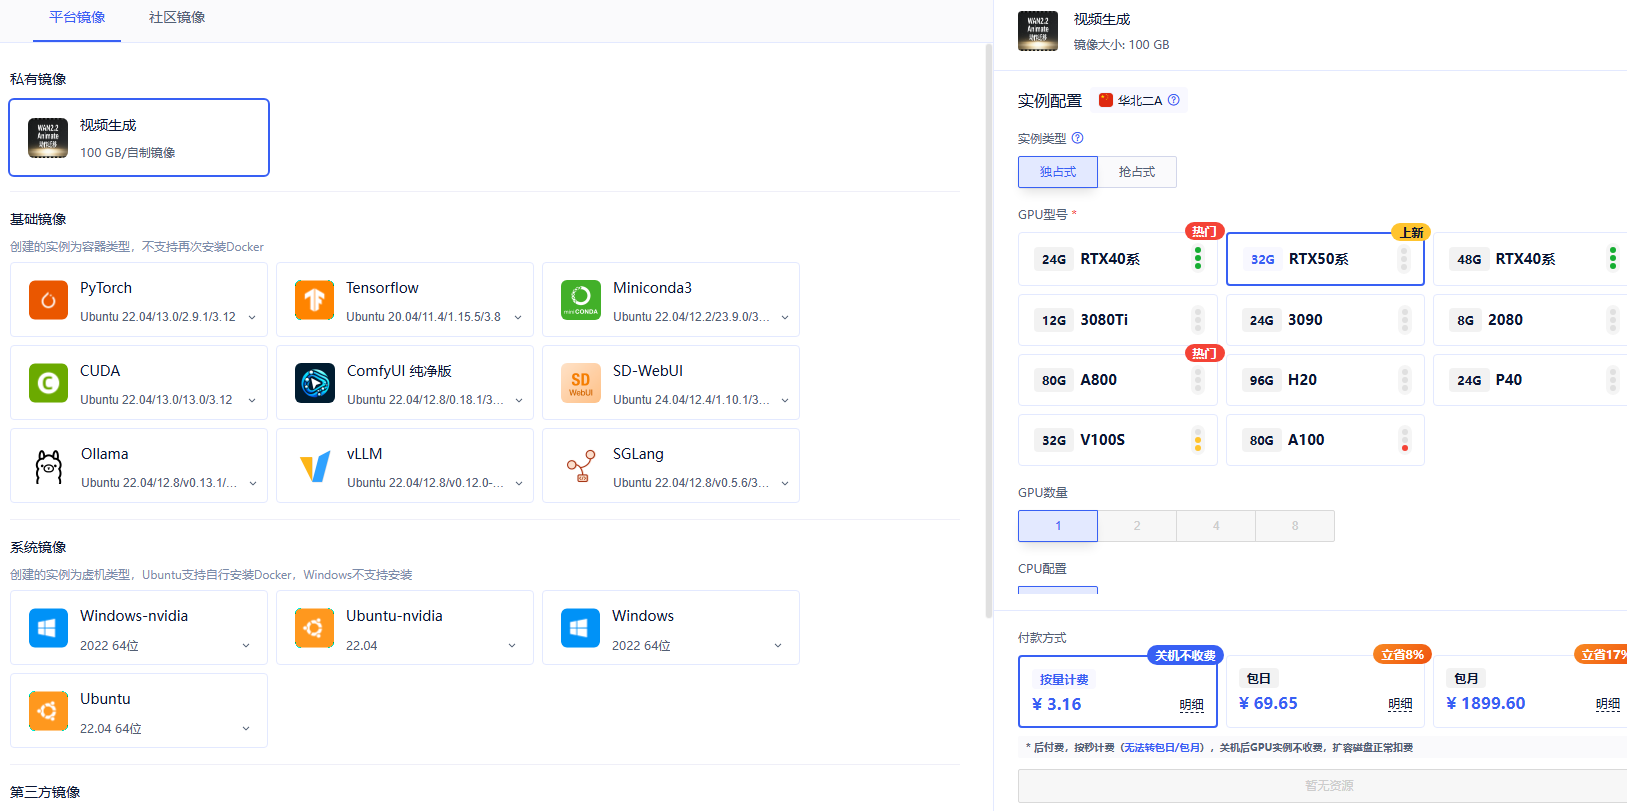Select the 视频生成 private image card

[139, 138]
